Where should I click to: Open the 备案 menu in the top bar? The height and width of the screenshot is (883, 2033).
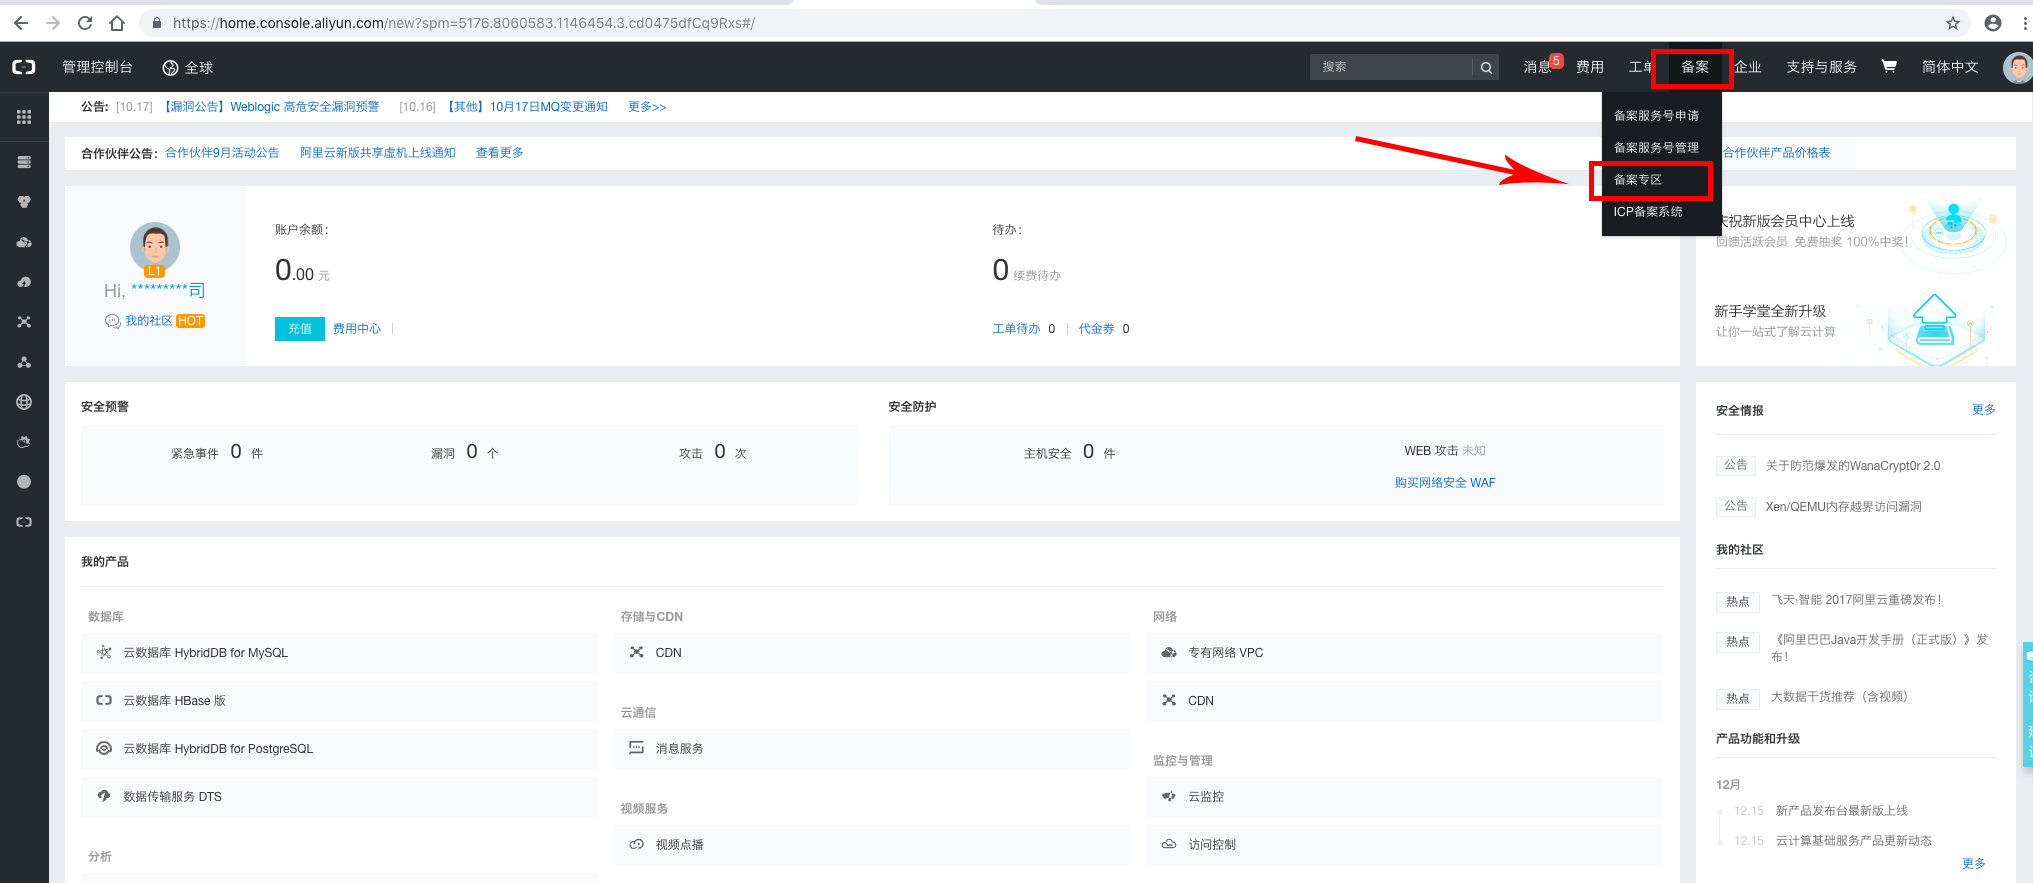[1695, 67]
